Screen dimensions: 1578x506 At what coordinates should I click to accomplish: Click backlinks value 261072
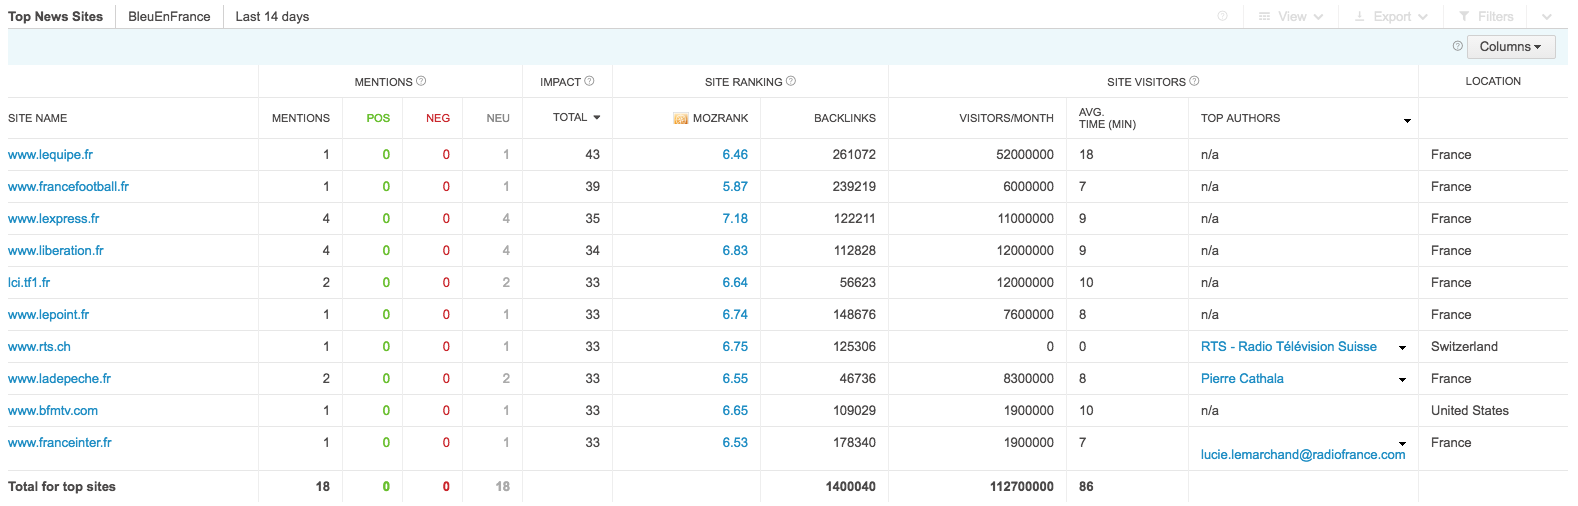click(854, 154)
